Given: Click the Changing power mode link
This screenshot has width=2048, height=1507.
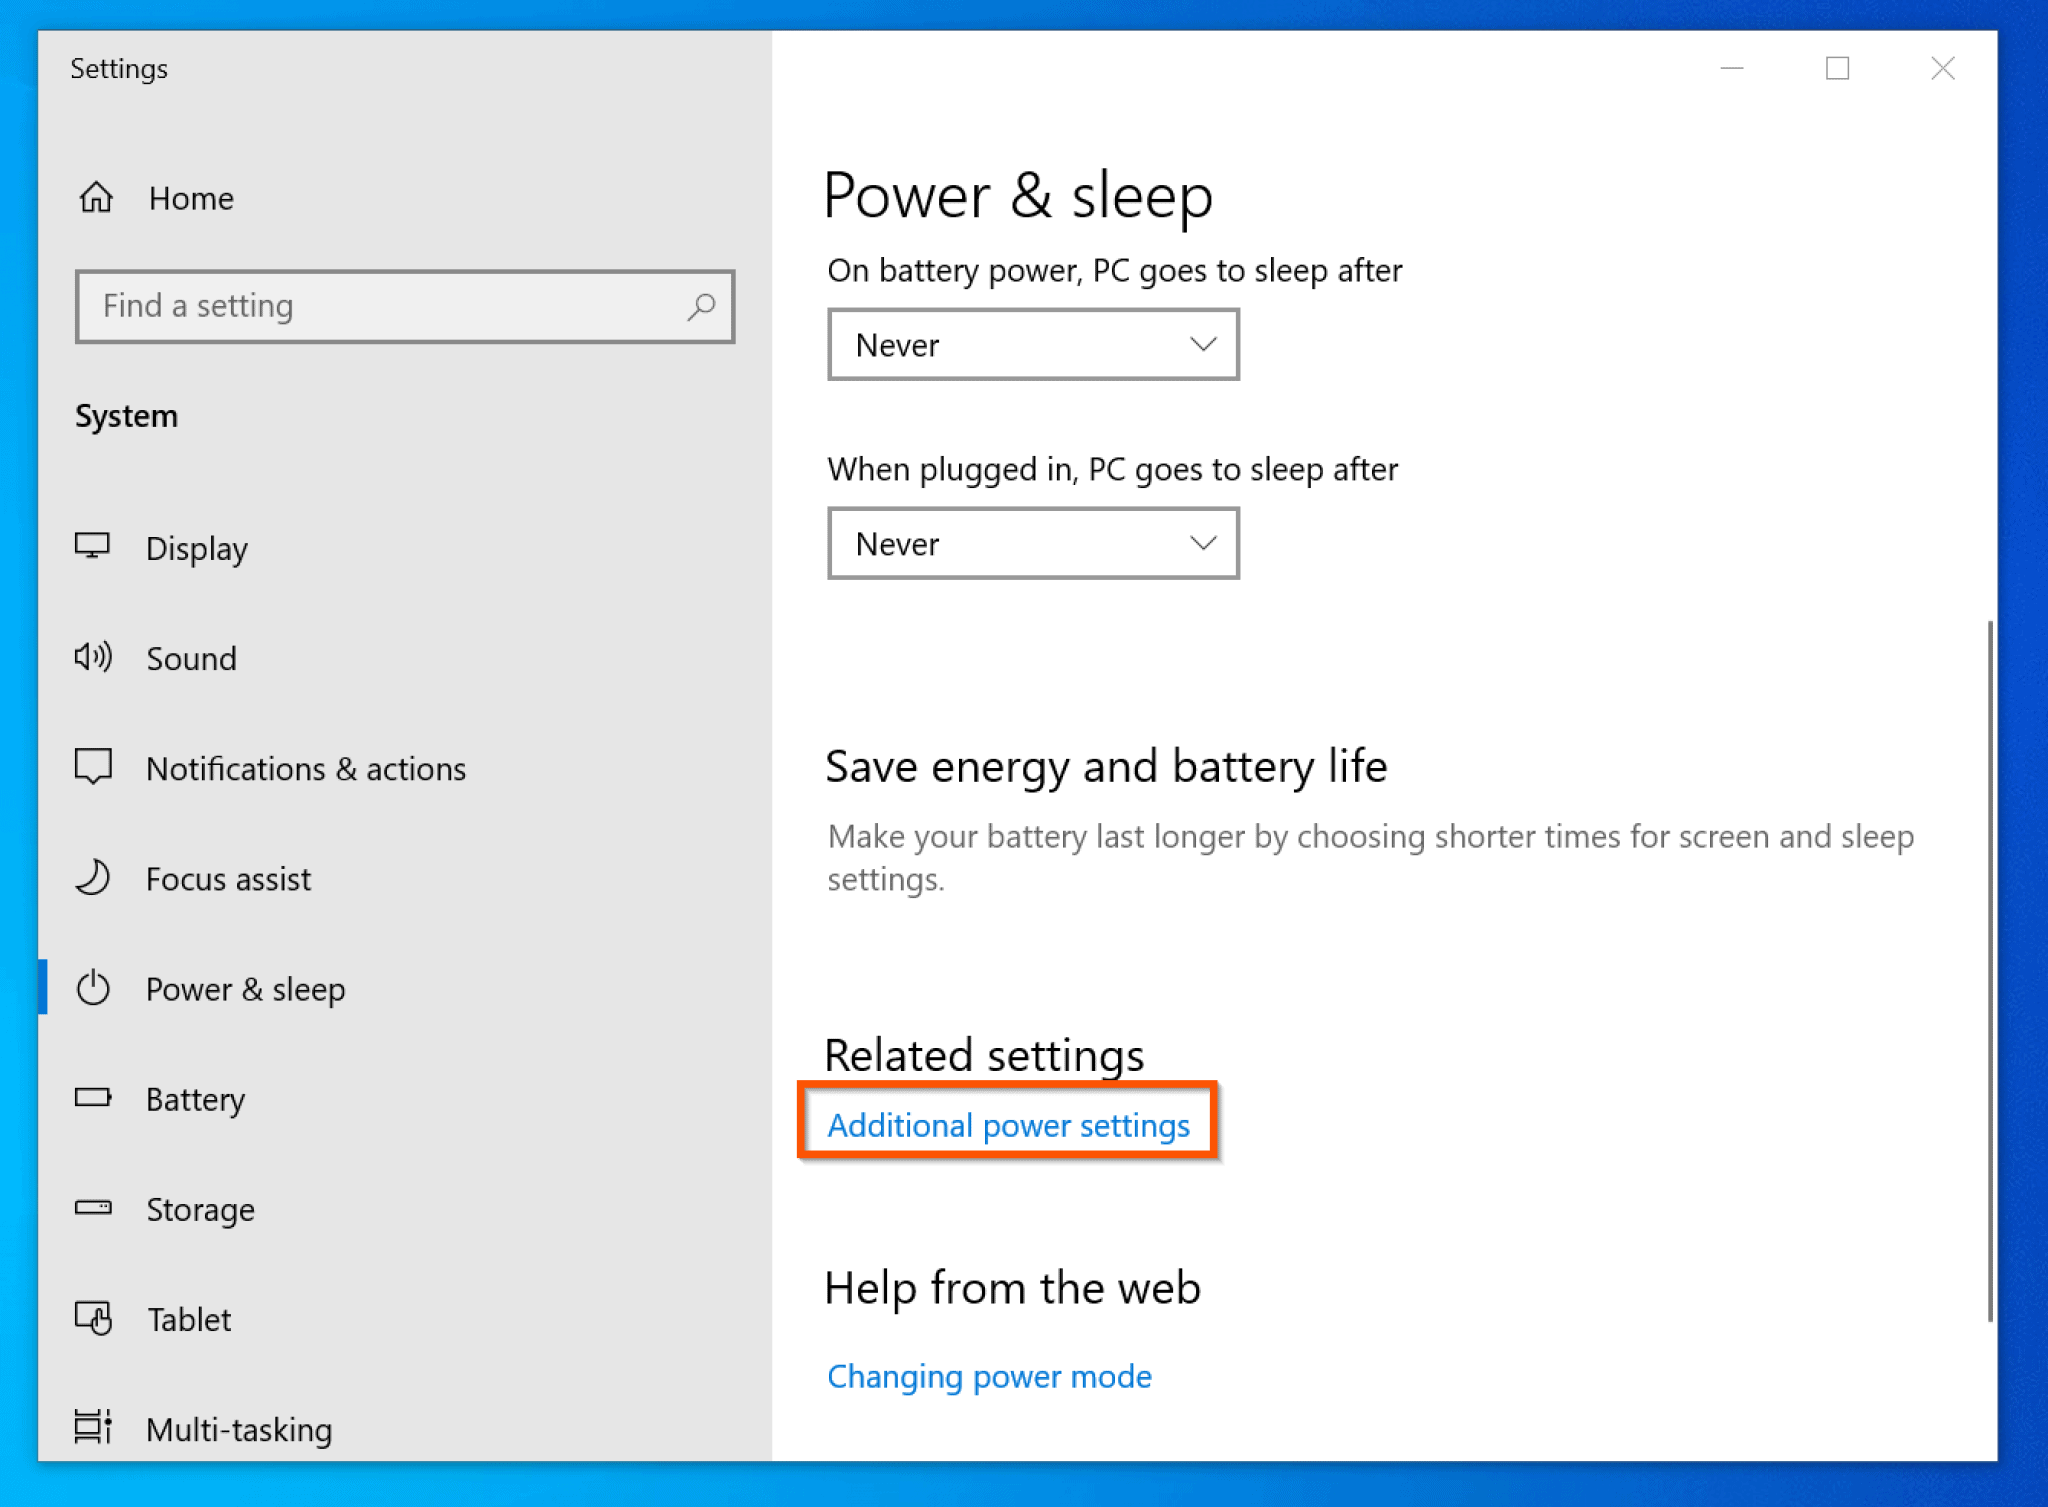Looking at the screenshot, I should [x=989, y=1376].
